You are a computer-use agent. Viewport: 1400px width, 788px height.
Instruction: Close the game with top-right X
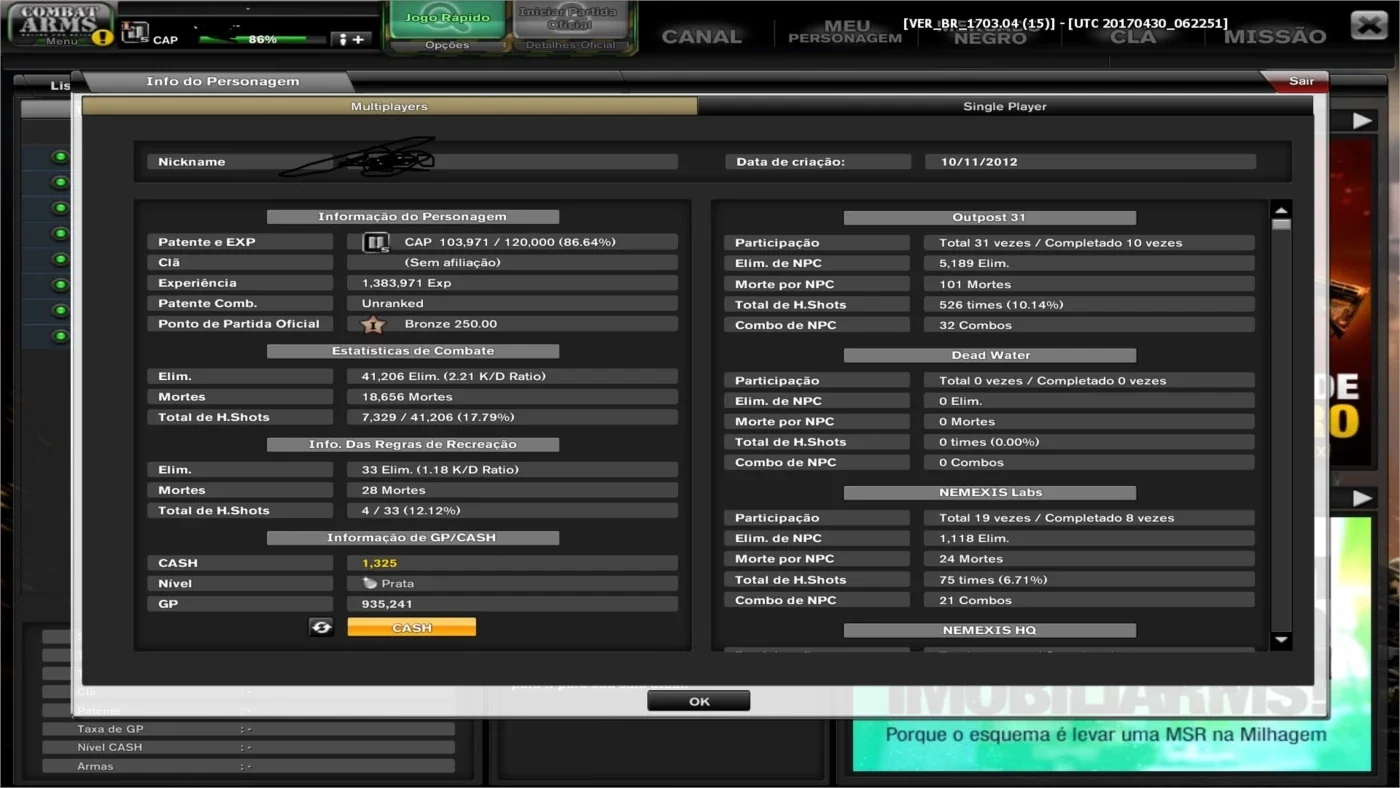1368,24
